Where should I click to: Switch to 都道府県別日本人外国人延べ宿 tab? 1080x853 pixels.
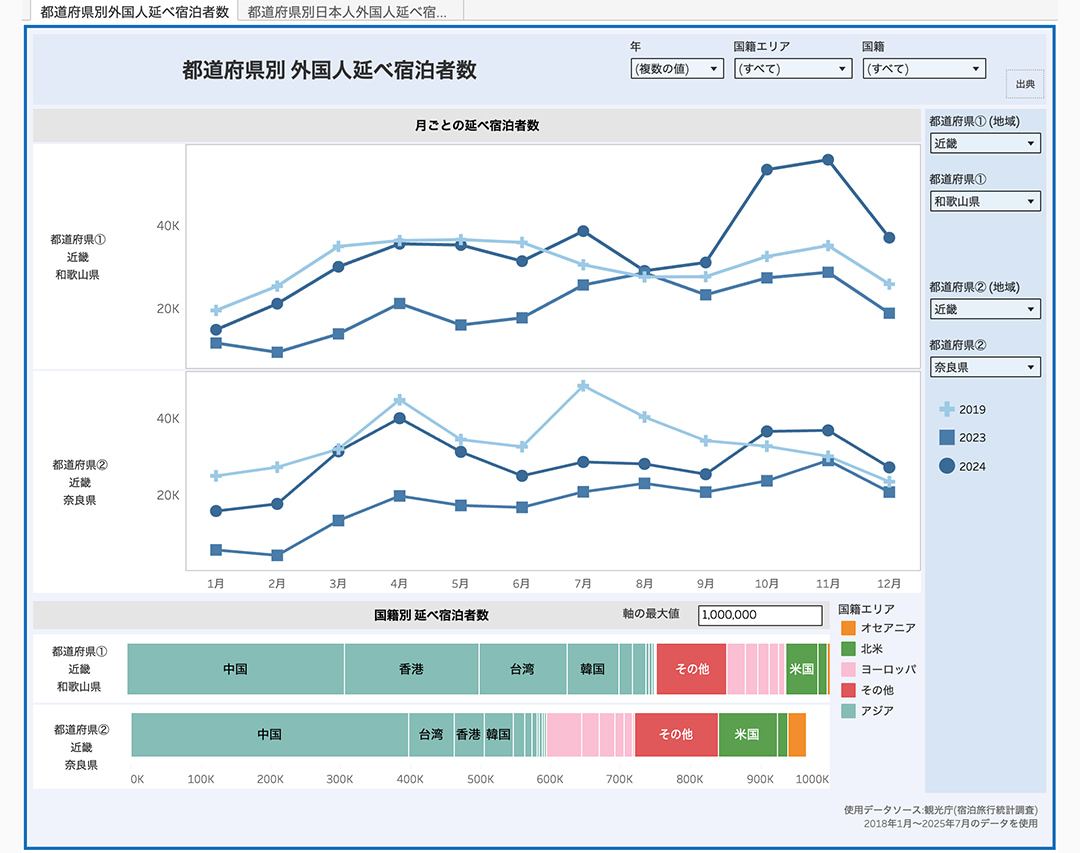[x=347, y=12]
